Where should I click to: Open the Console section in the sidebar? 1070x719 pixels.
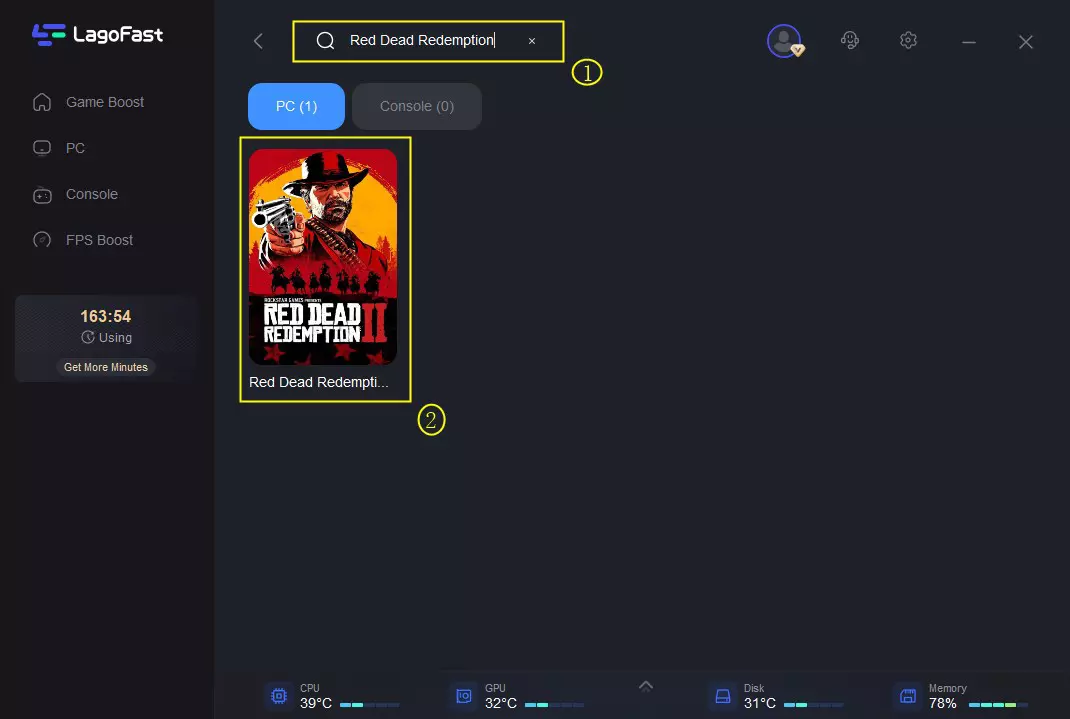76,194
